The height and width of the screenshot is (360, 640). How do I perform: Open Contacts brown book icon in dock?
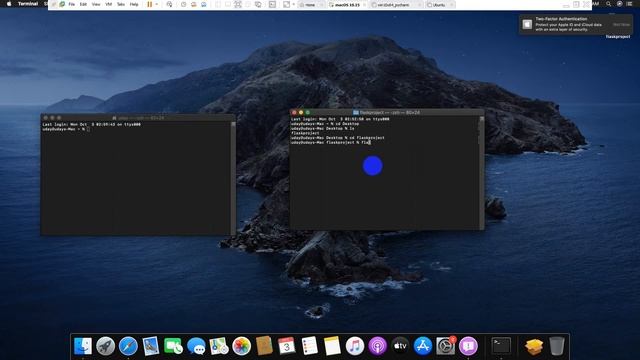[x=264, y=346]
